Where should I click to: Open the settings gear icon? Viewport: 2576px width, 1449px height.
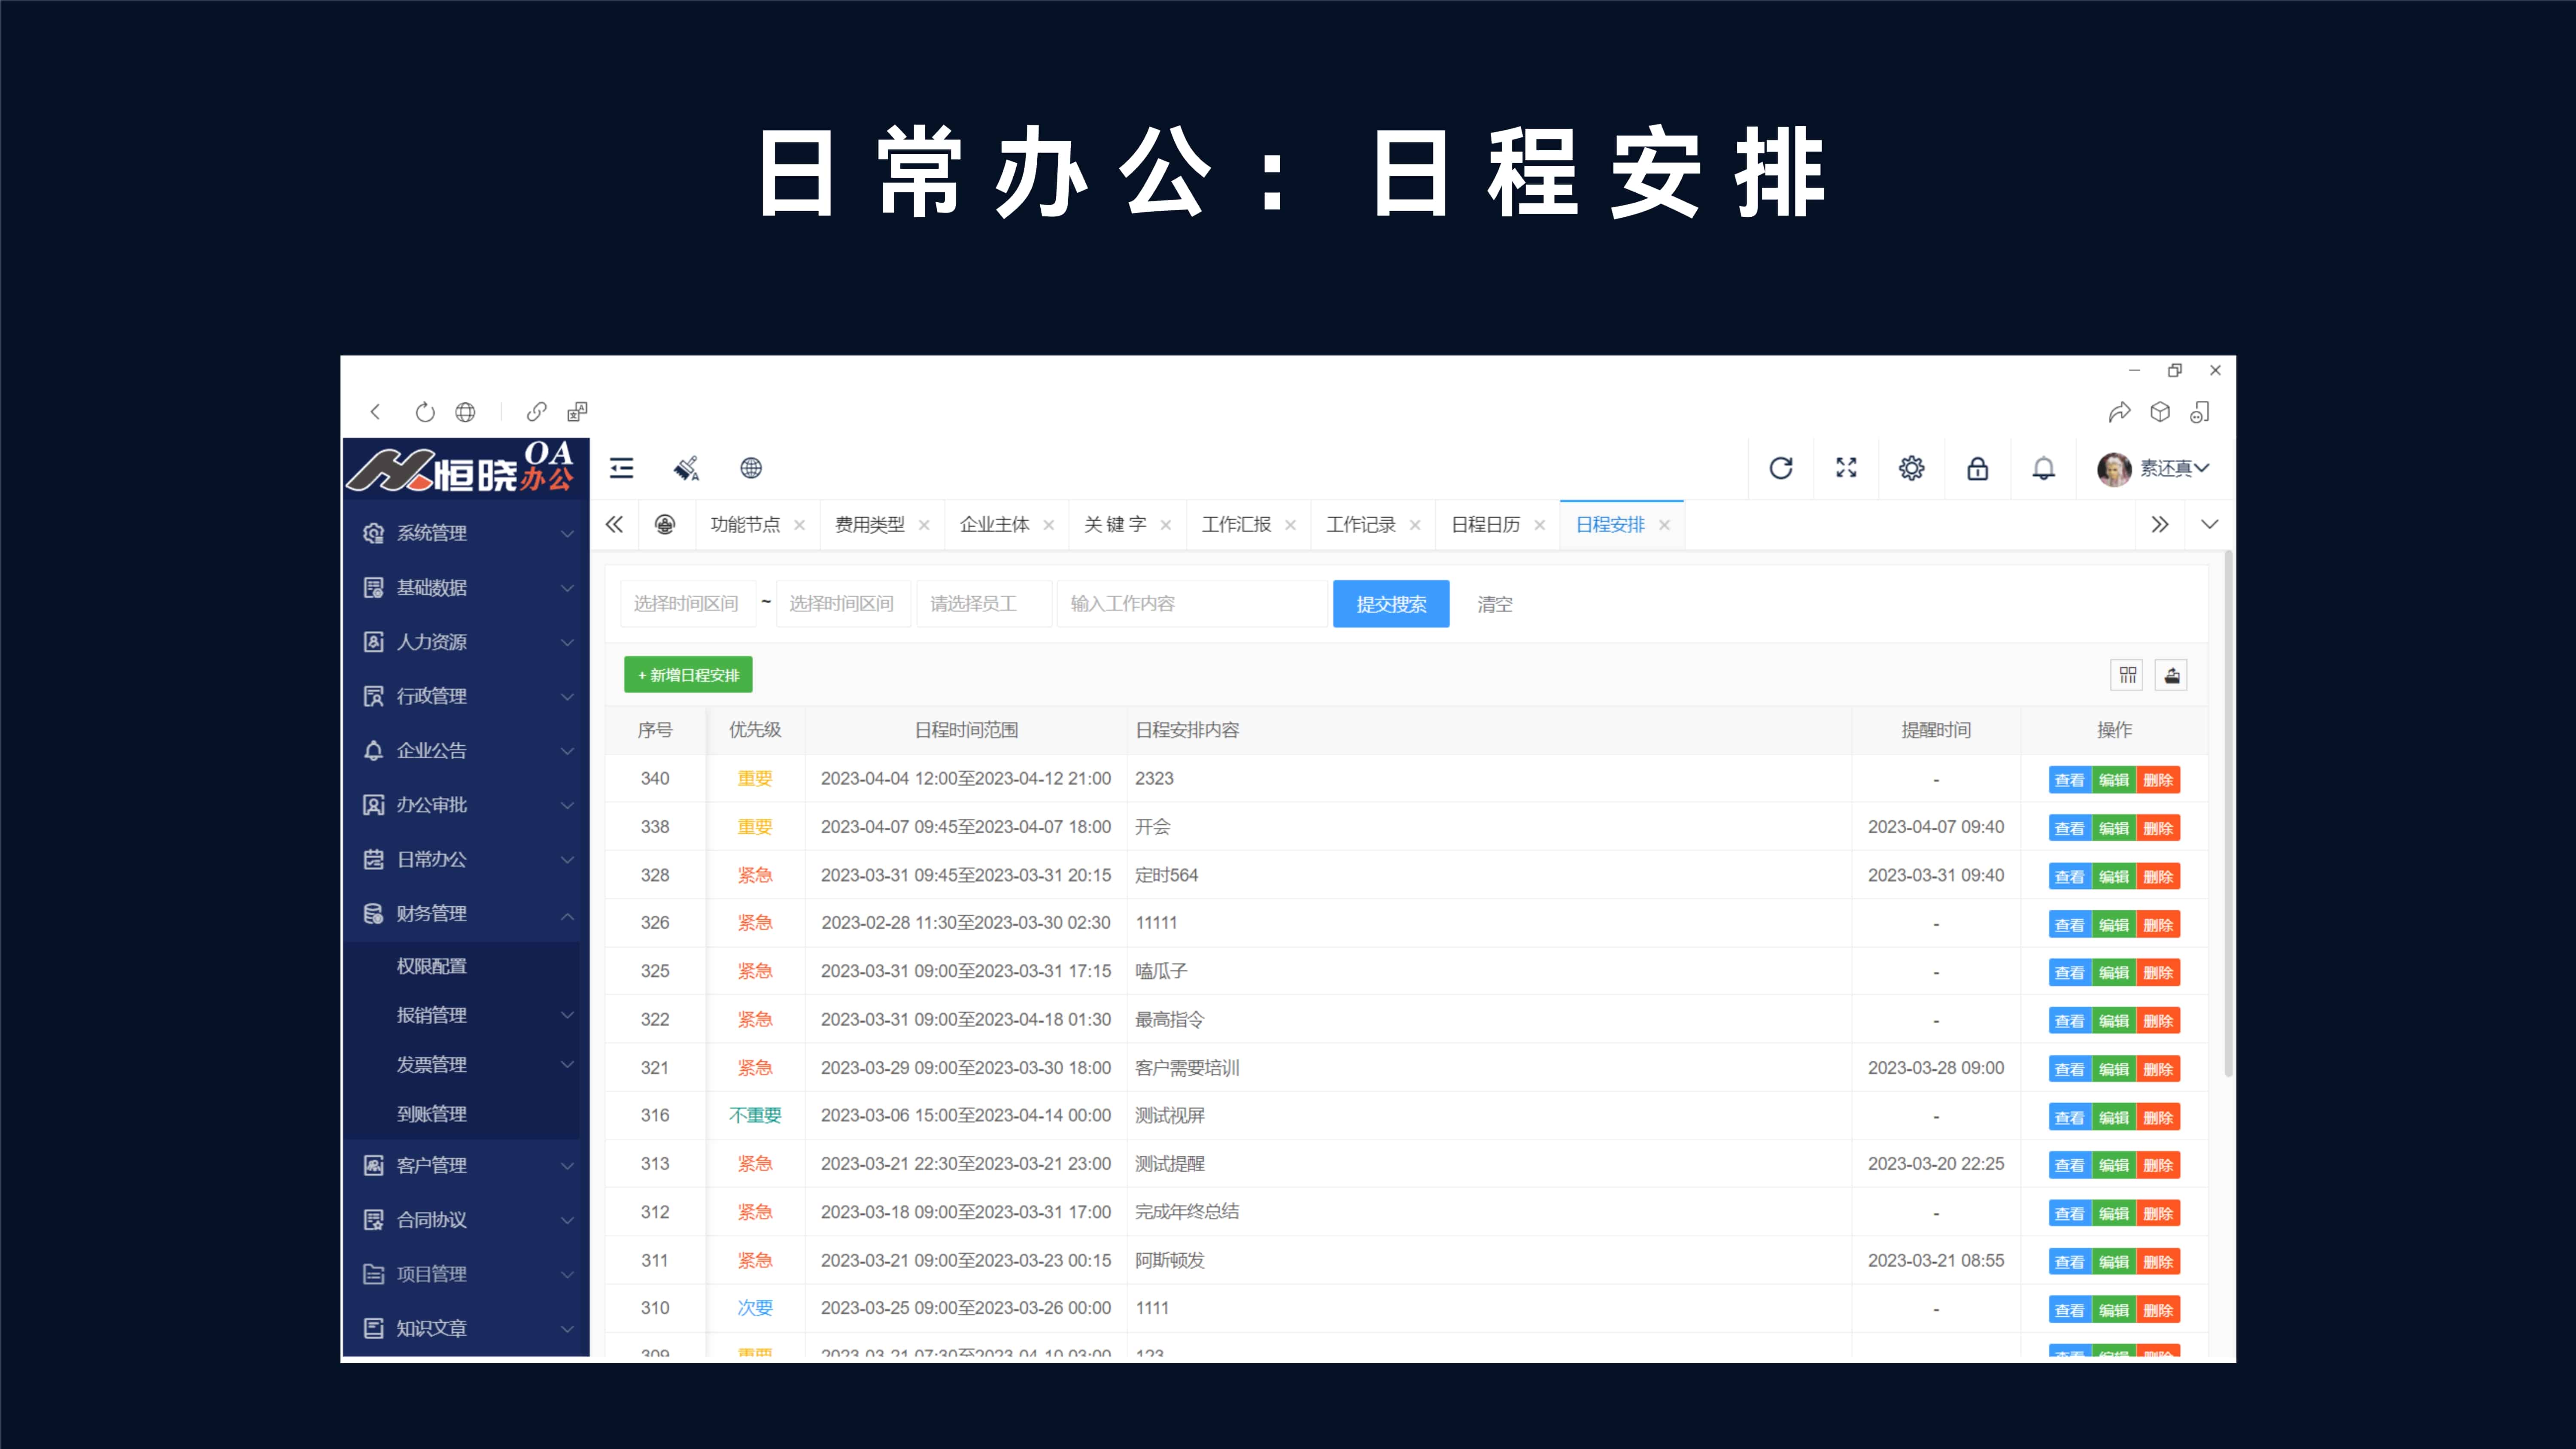tap(1911, 468)
